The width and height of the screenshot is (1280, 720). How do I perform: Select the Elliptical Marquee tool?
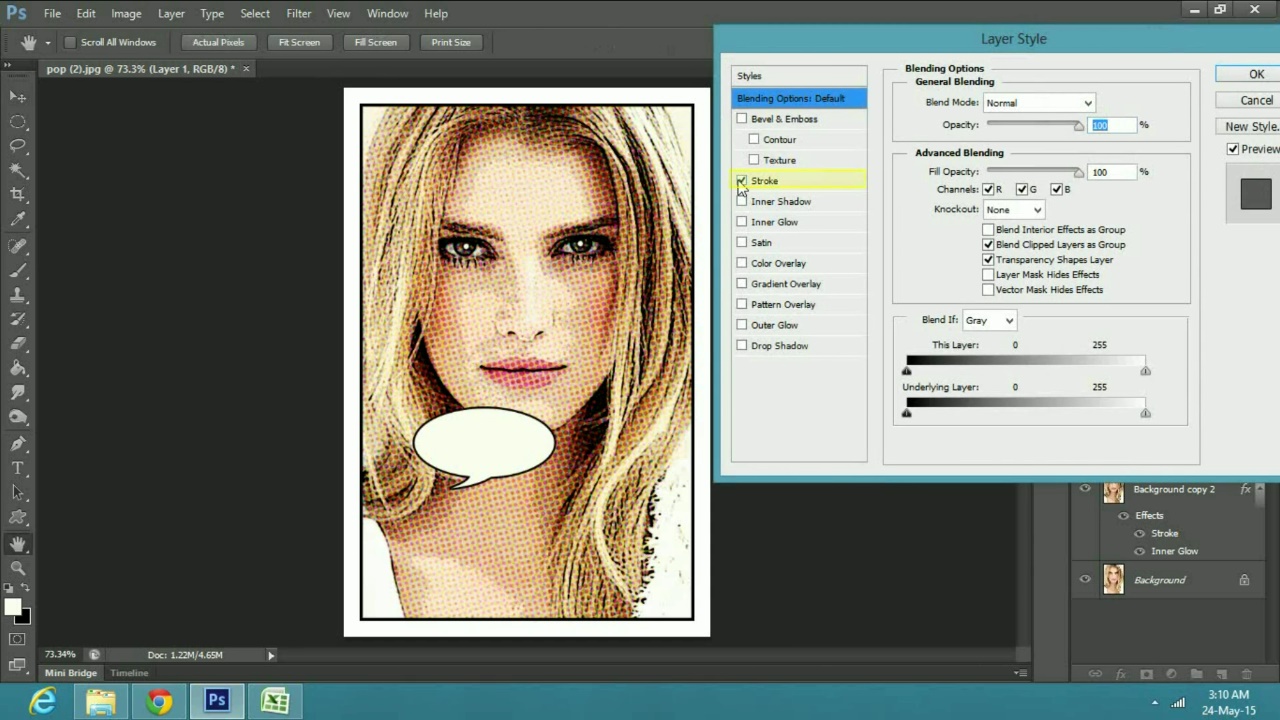[x=18, y=121]
